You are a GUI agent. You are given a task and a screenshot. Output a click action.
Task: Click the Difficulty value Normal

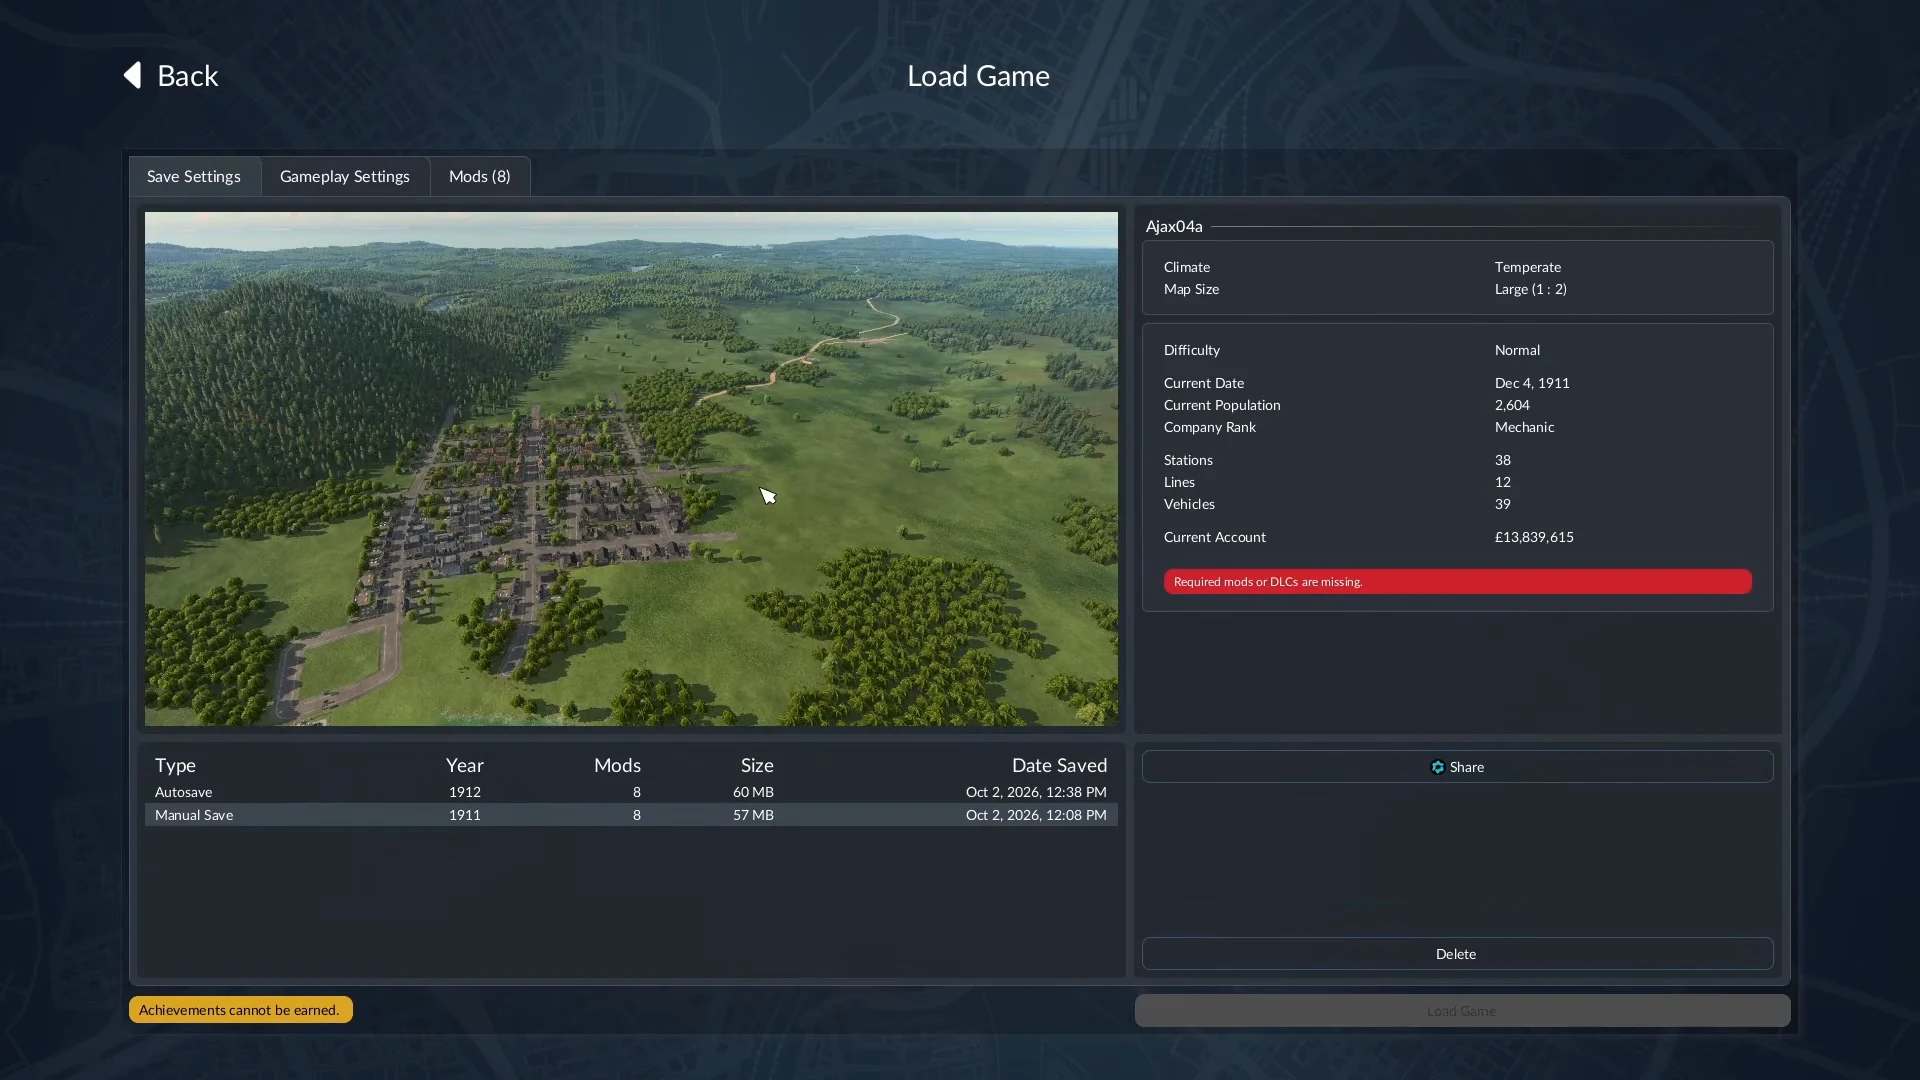click(1517, 350)
